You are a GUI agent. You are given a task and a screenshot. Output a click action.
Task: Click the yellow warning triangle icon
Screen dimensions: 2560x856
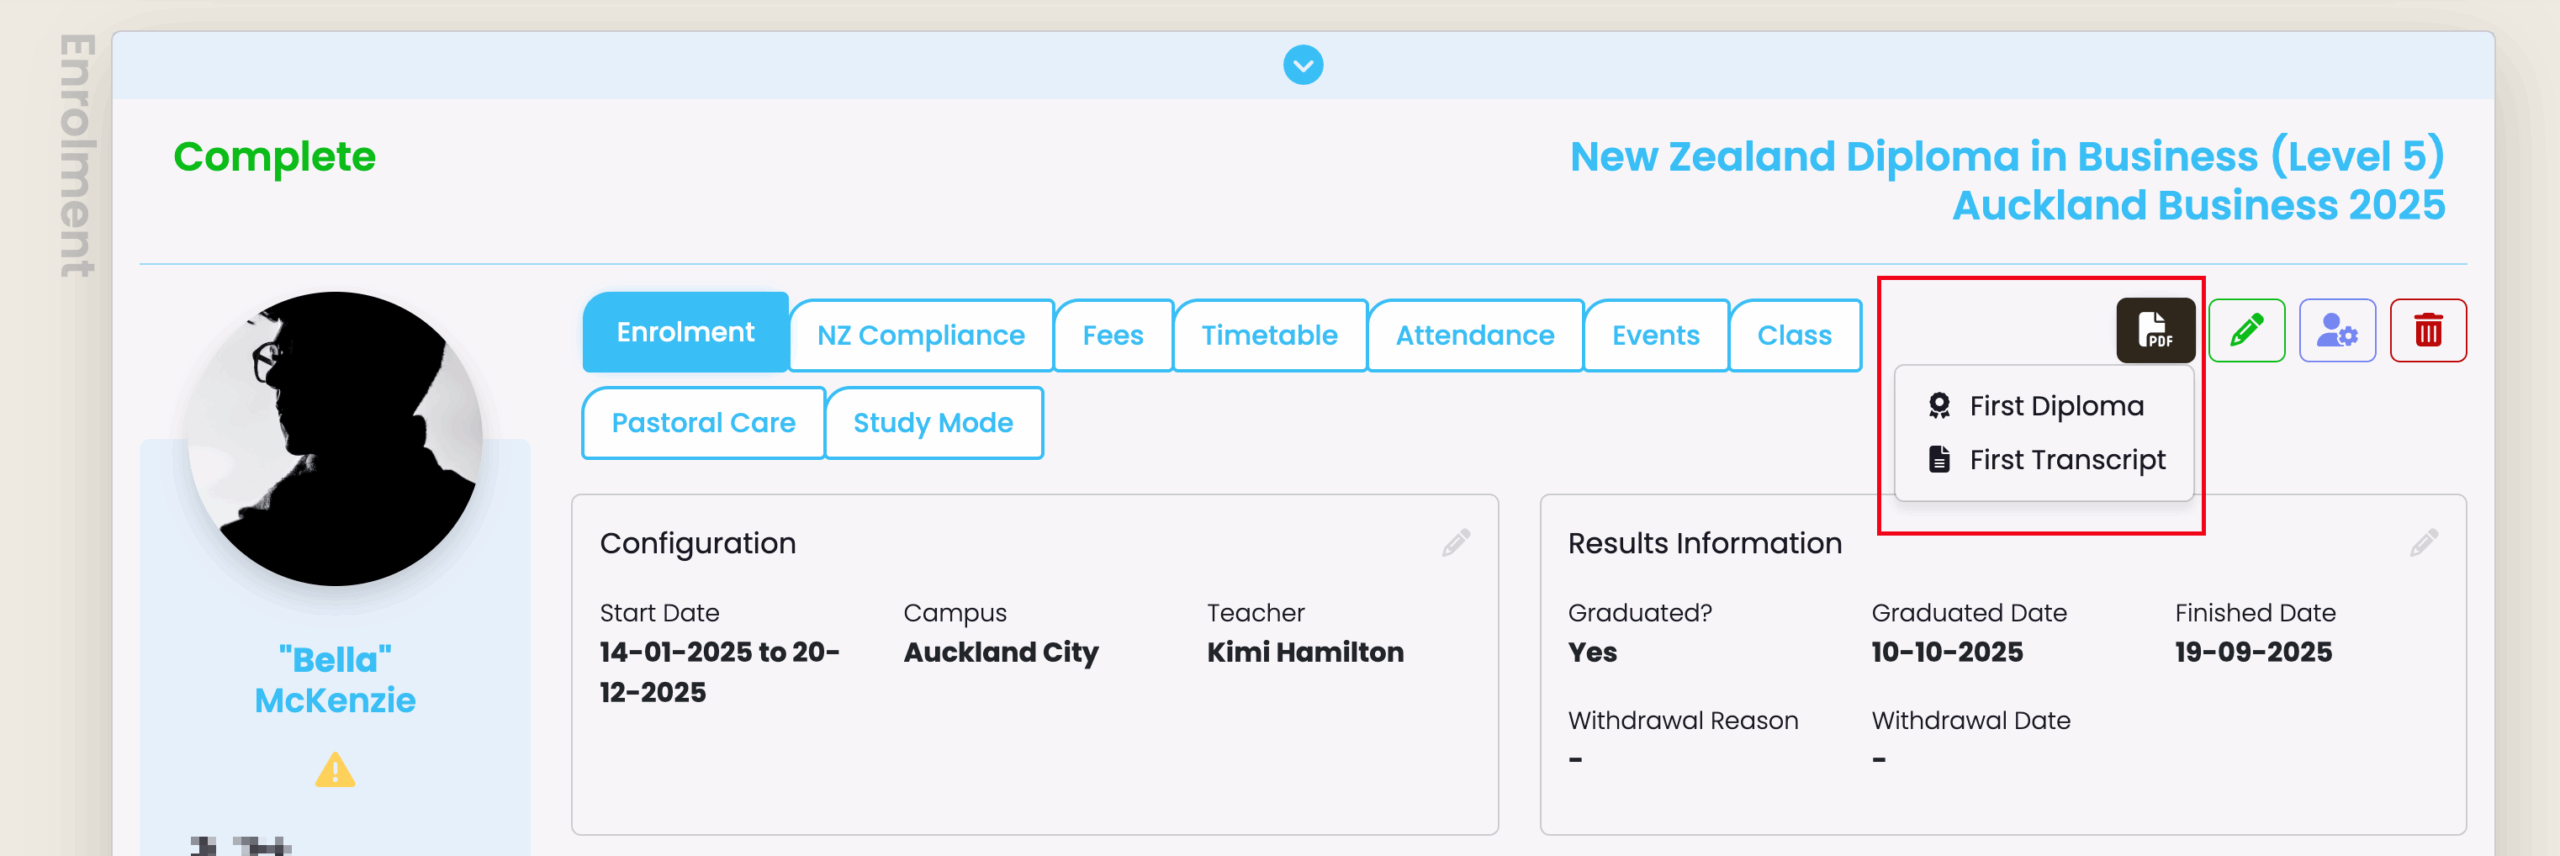pos(335,770)
